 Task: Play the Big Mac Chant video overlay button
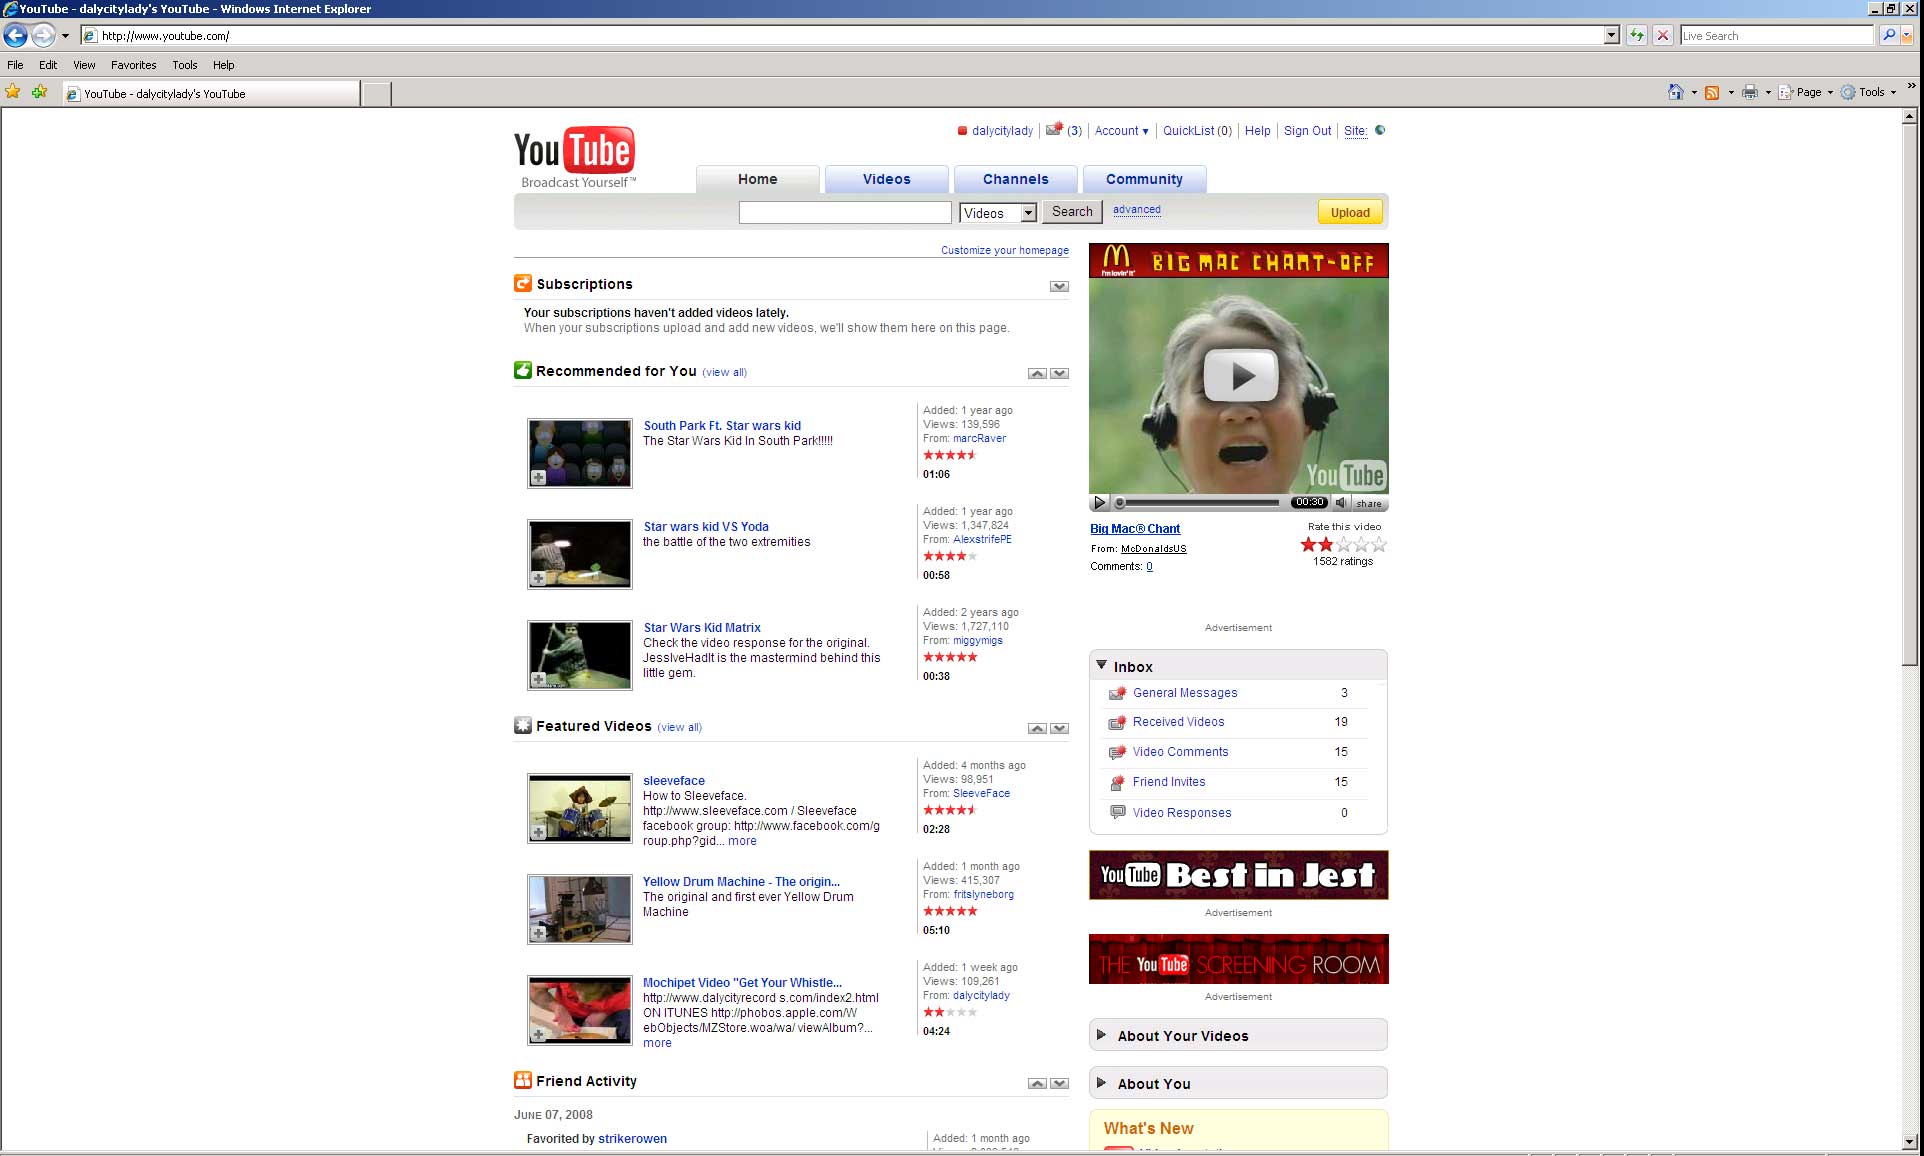click(x=1240, y=376)
